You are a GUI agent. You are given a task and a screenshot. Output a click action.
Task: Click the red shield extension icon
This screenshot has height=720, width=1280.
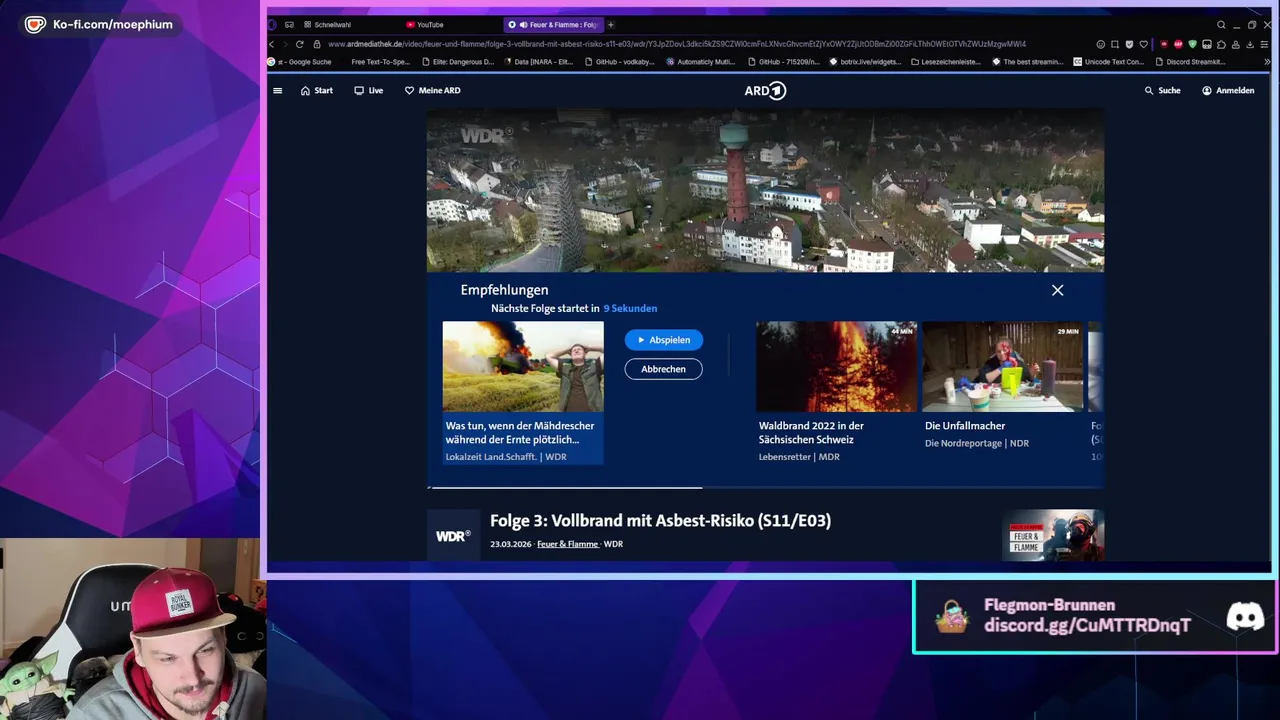coord(1164,44)
